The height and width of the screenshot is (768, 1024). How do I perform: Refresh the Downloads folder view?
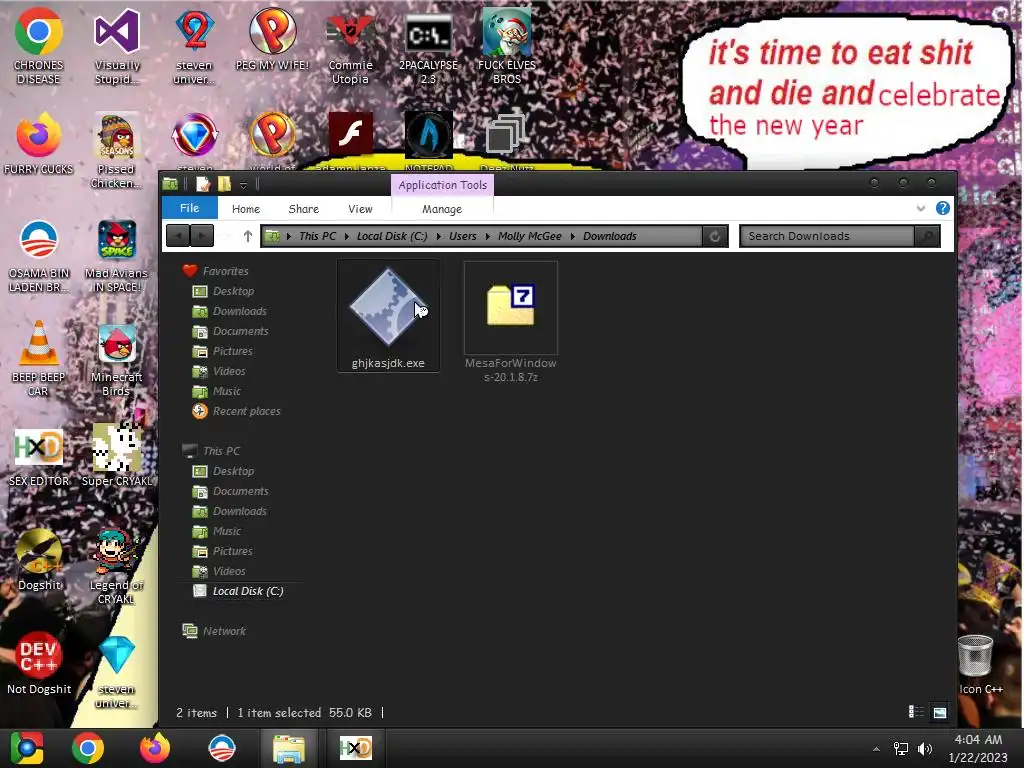715,236
